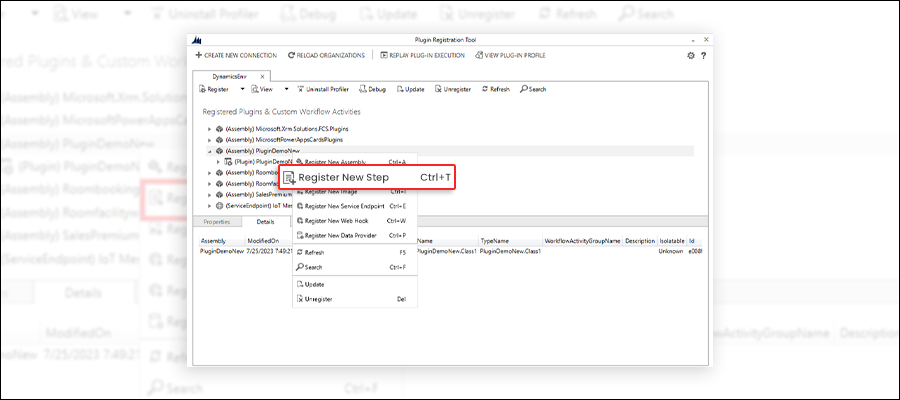This screenshot has width=900, height=400.
Task: Click the help question mark icon
Action: (x=703, y=56)
